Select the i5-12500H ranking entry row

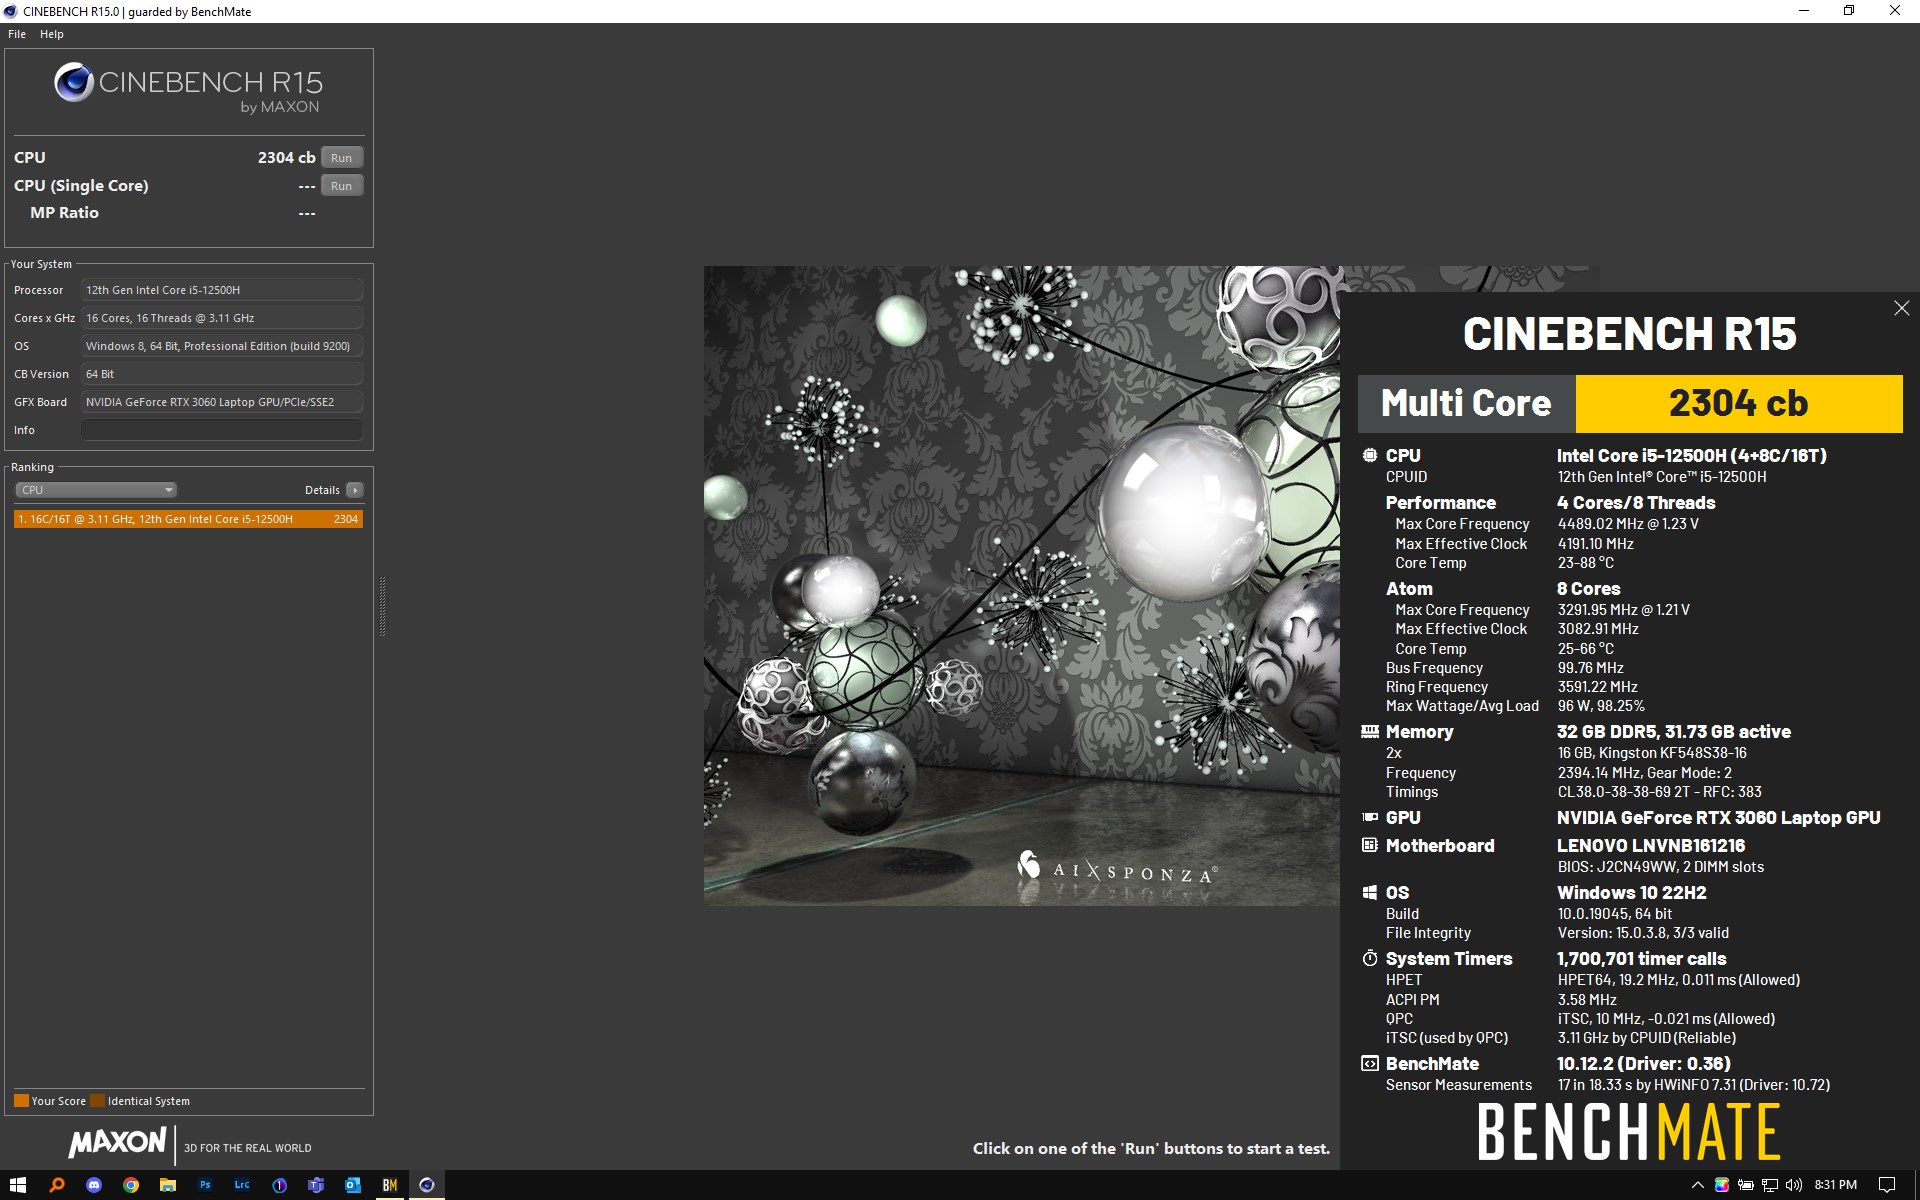click(x=188, y=519)
